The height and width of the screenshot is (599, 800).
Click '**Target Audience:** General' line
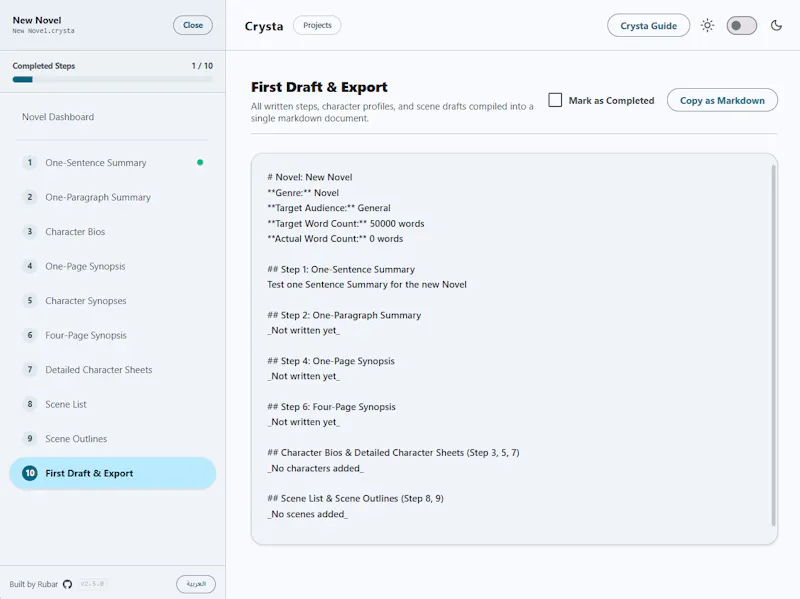tap(329, 208)
